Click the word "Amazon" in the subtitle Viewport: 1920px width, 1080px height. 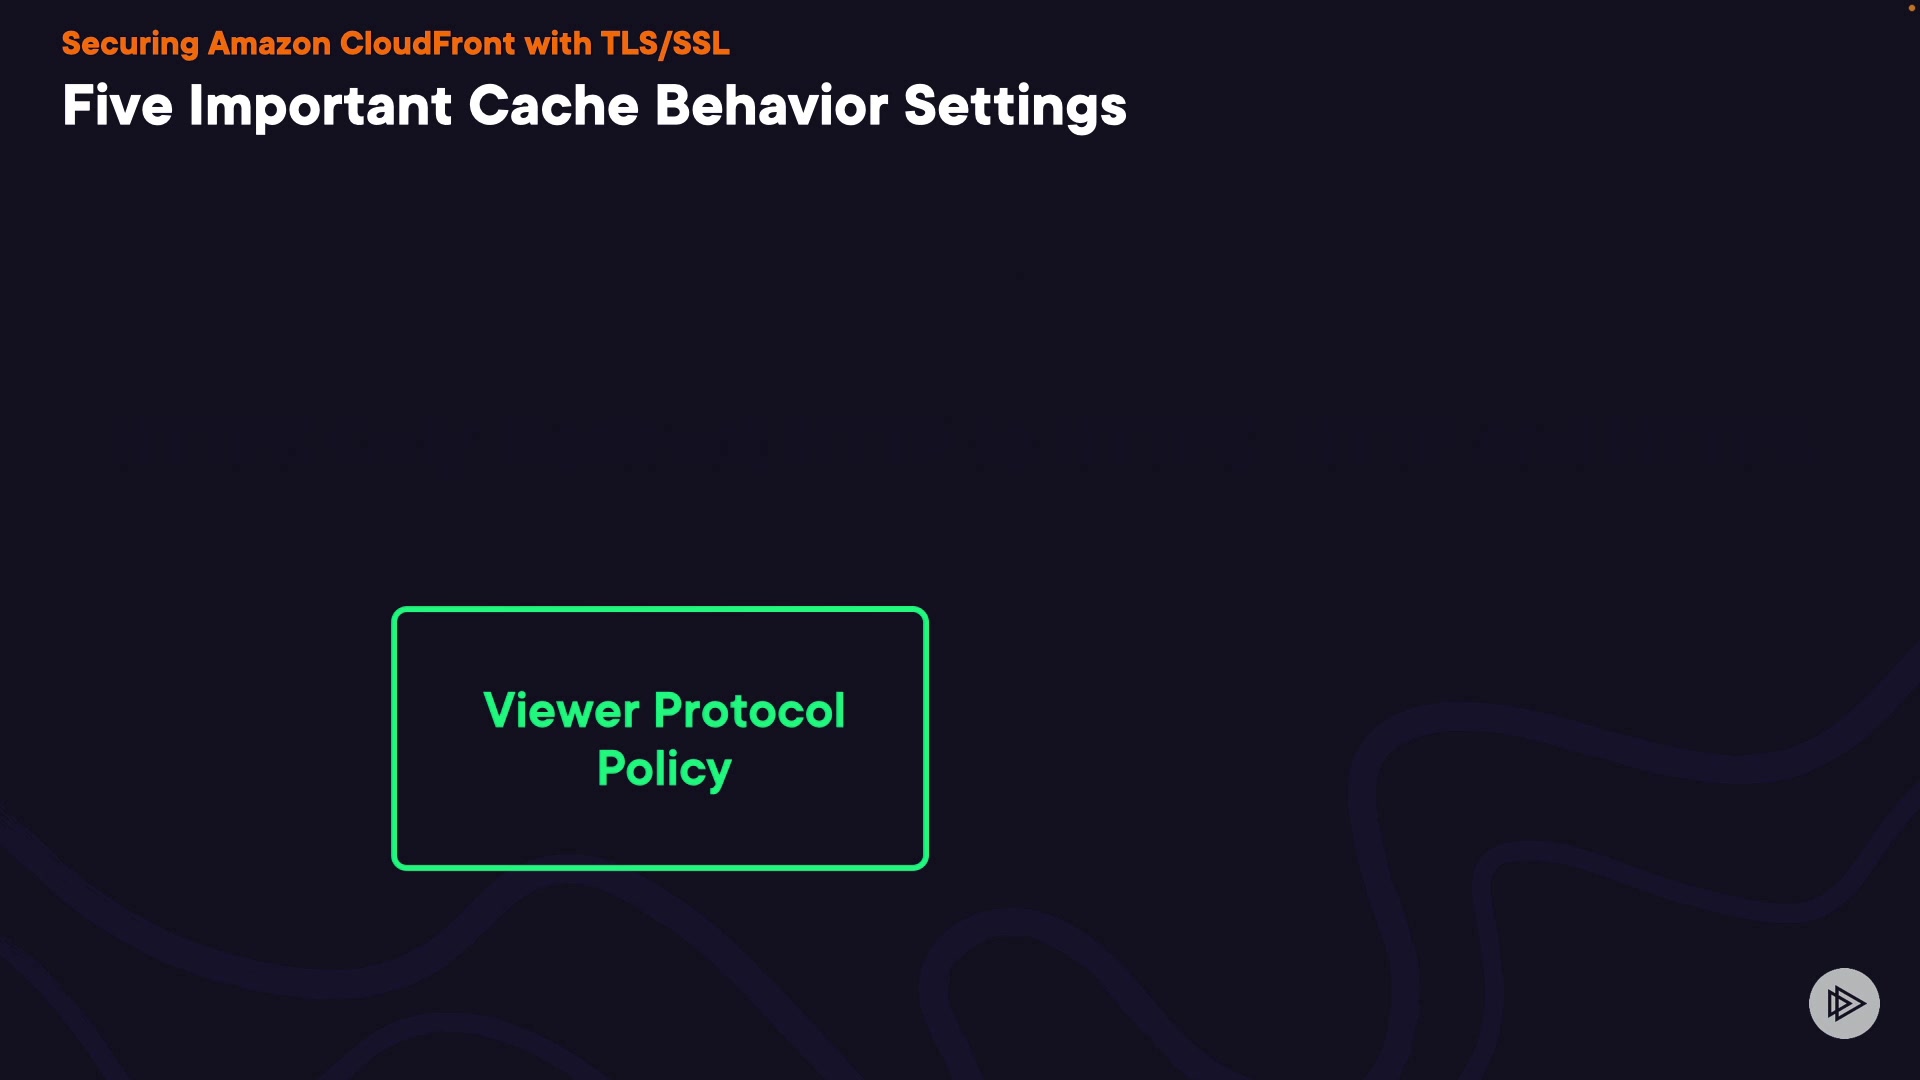click(x=269, y=44)
